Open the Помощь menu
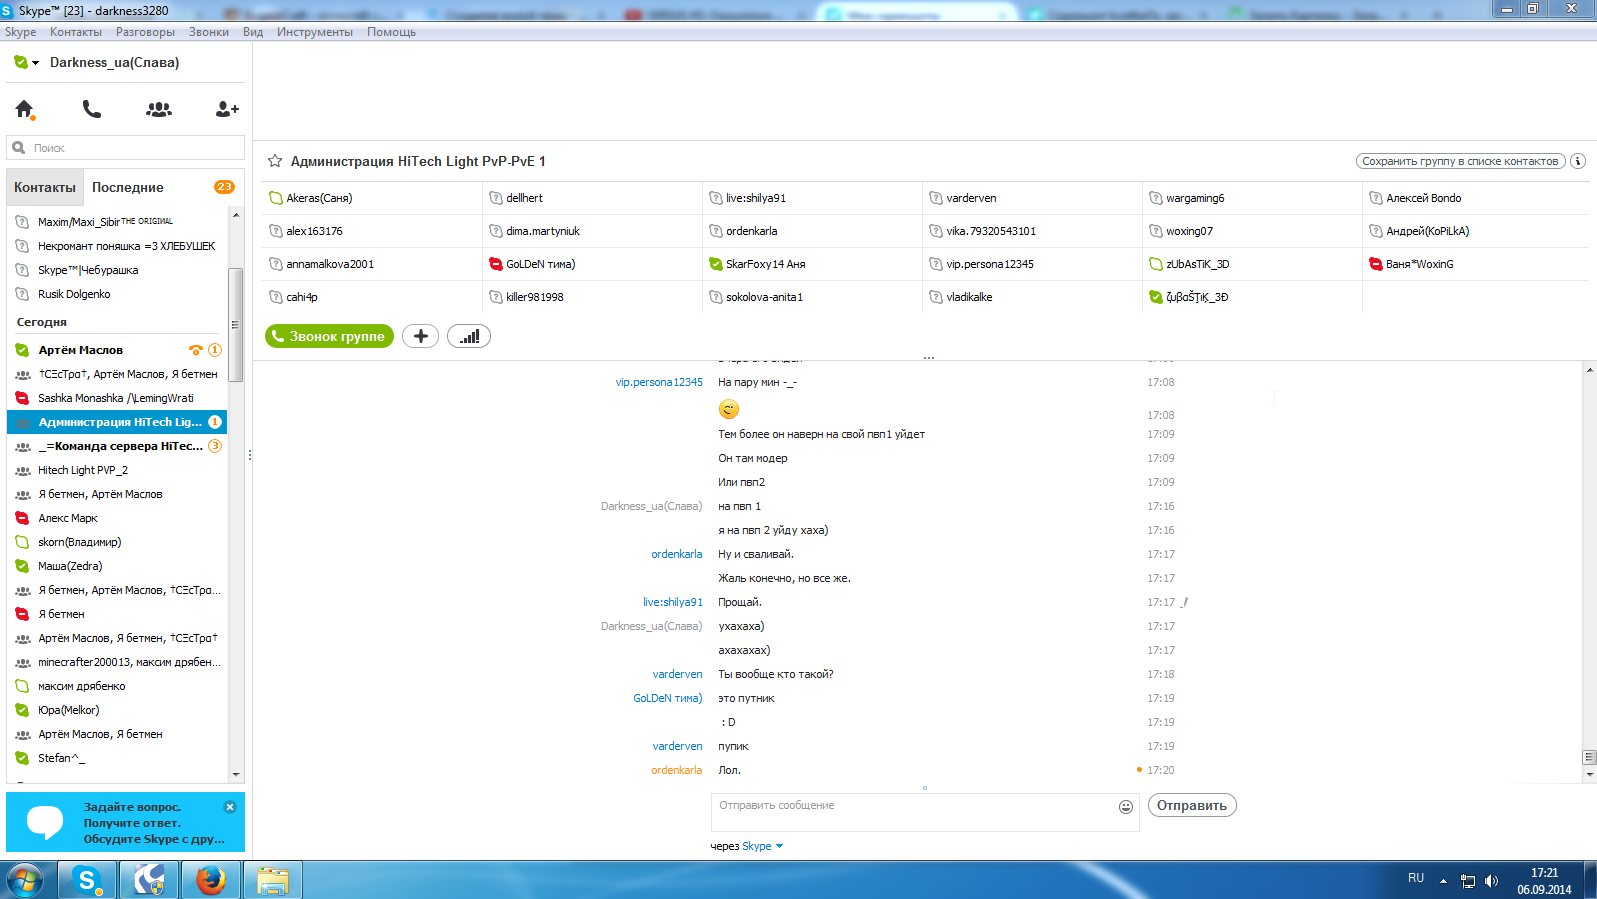The height and width of the screenshot is (899, 1597). (391, 32)
